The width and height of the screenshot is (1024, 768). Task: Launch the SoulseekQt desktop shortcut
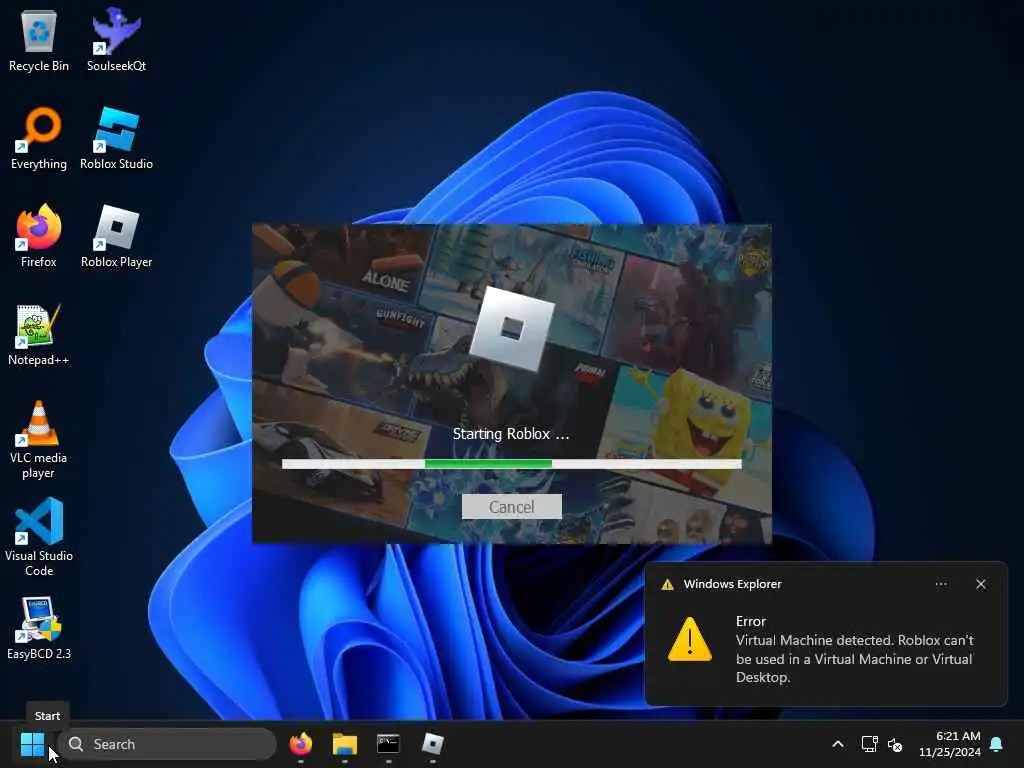click(x=116, y=40)
